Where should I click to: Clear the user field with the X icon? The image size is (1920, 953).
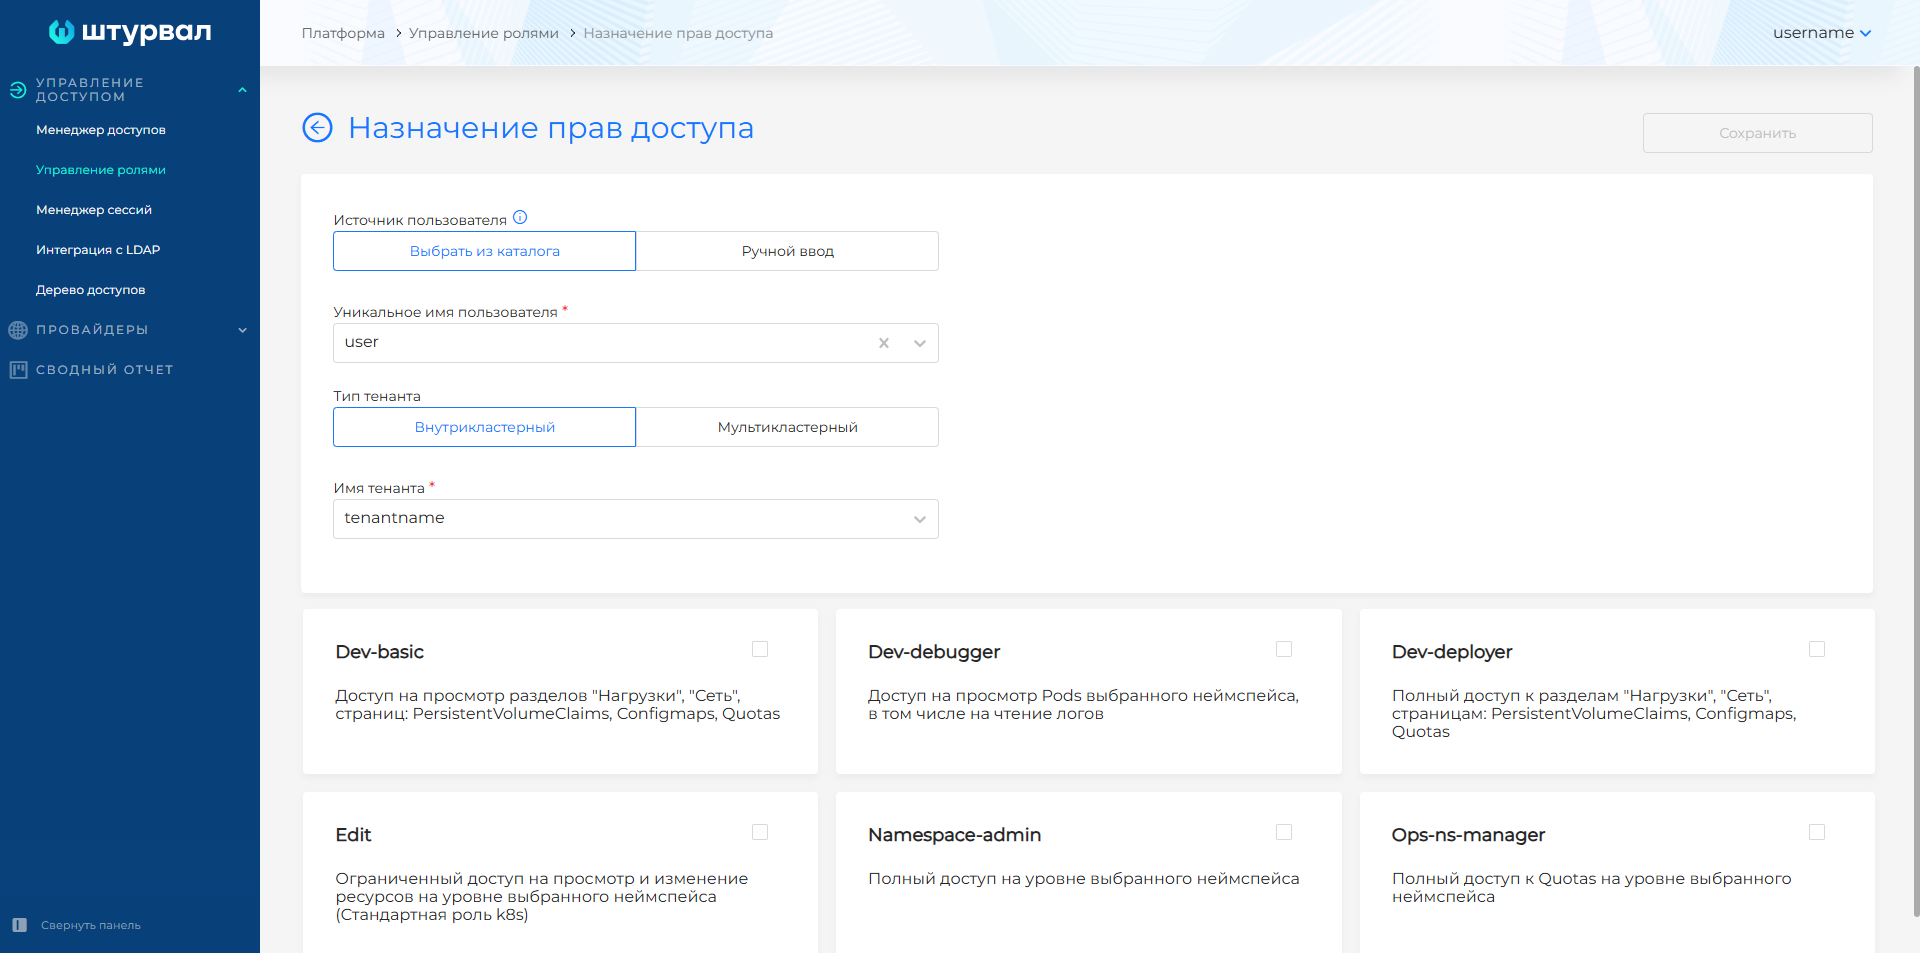884,343
